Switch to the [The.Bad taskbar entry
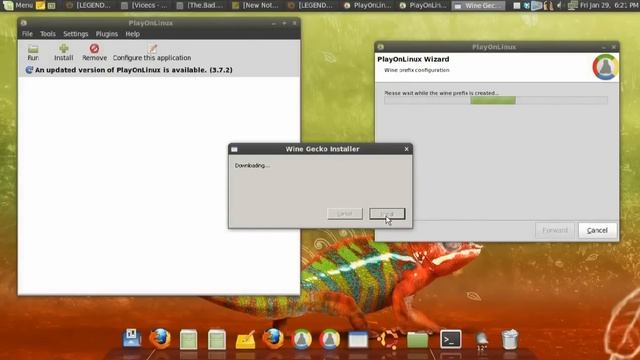 (201, 5)
